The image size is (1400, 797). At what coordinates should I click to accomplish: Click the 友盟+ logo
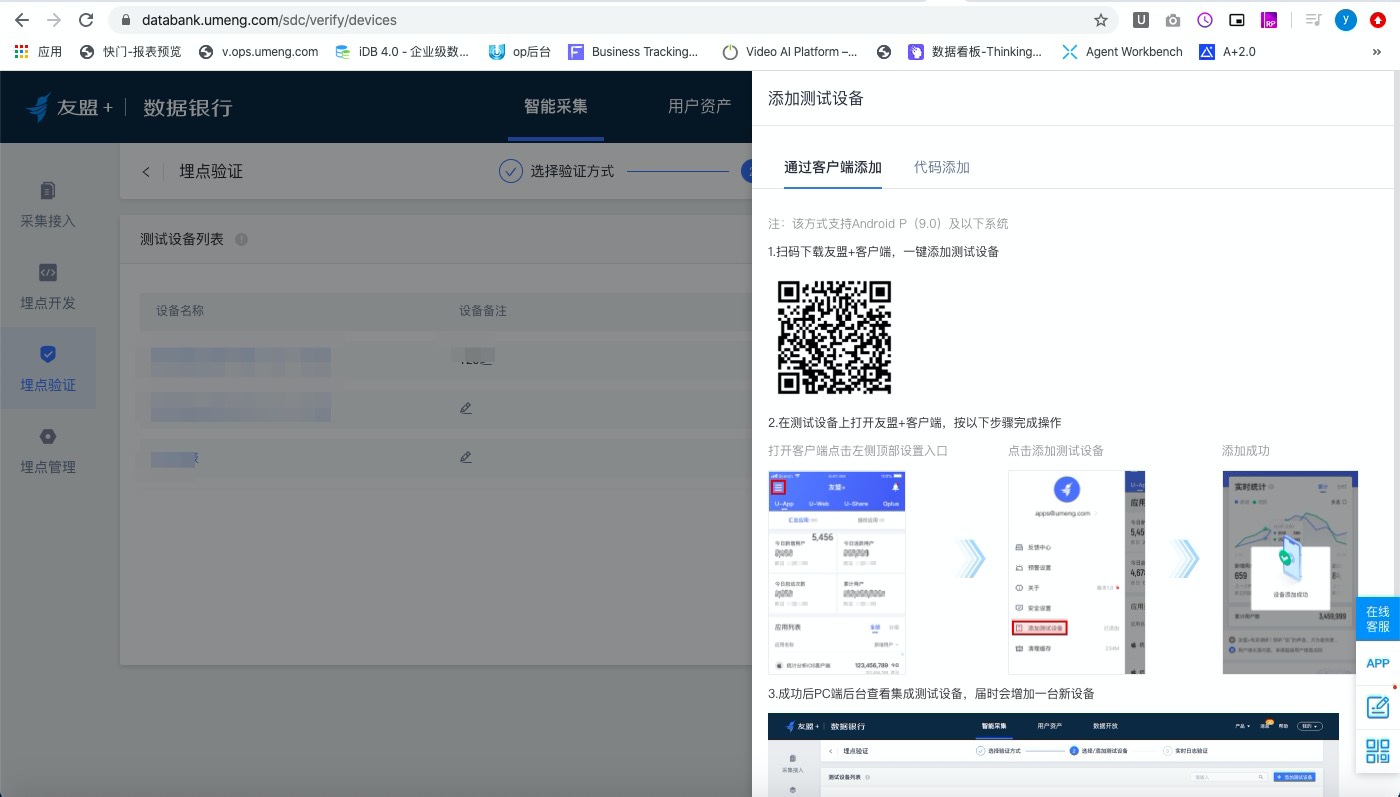(70, 107)
